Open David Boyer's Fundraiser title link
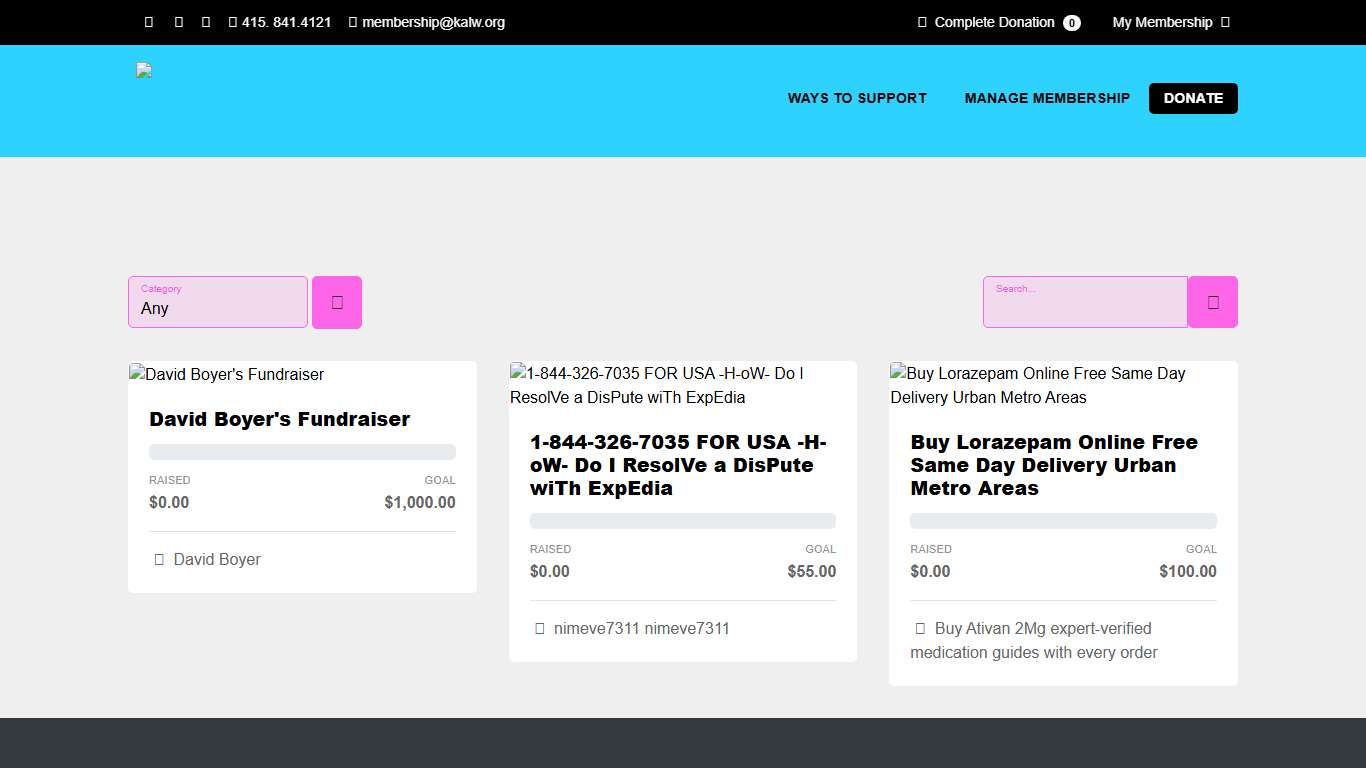The height and width of the screenshot is (768, 1366). (x=280, y=419)
